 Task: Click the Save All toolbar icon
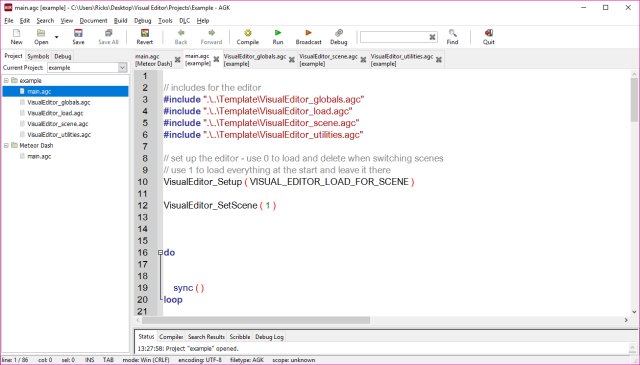pyautogui.click(x=108, y=36)
